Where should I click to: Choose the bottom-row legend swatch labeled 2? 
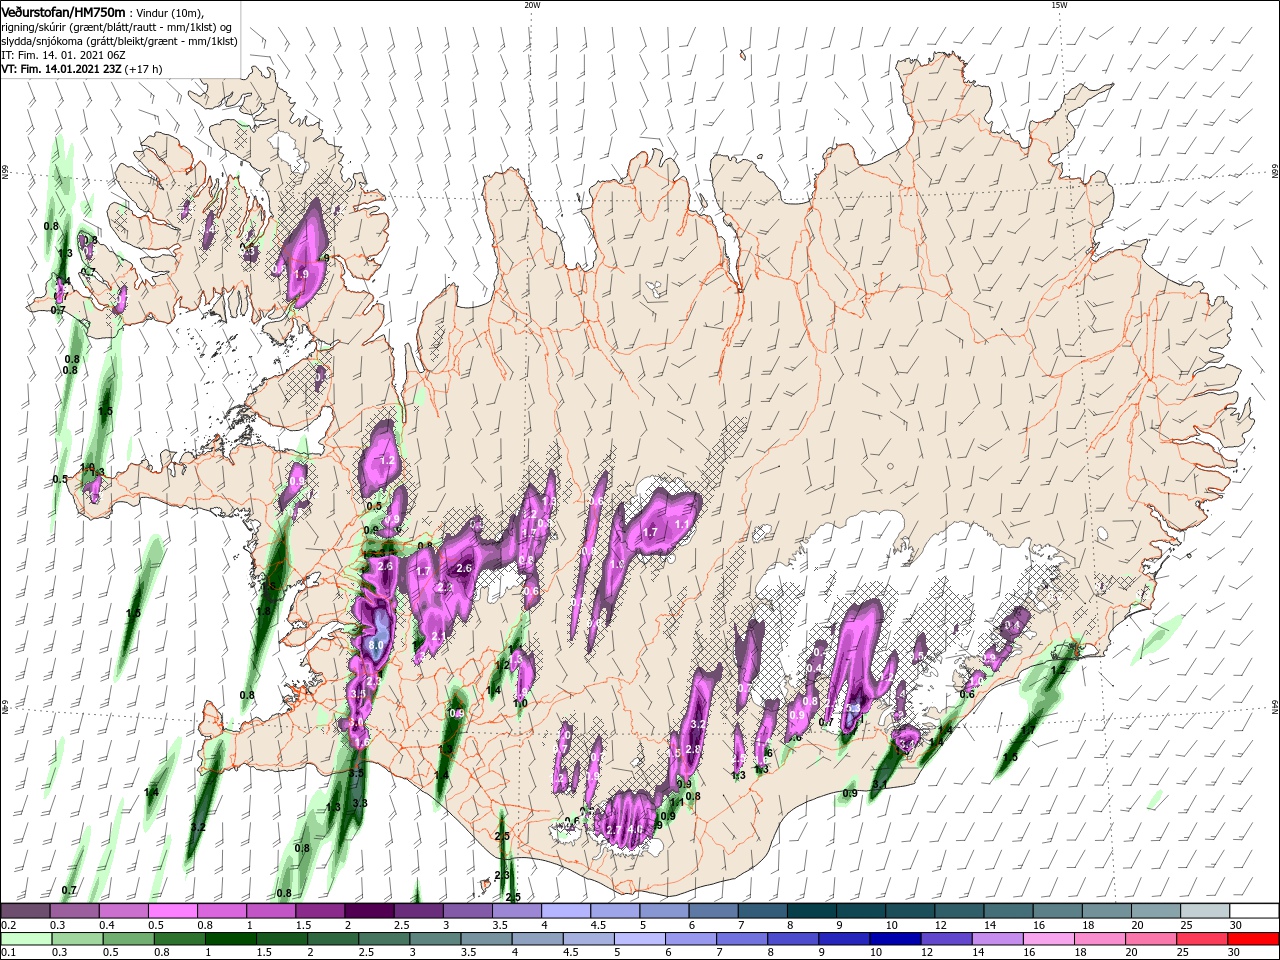333,939
